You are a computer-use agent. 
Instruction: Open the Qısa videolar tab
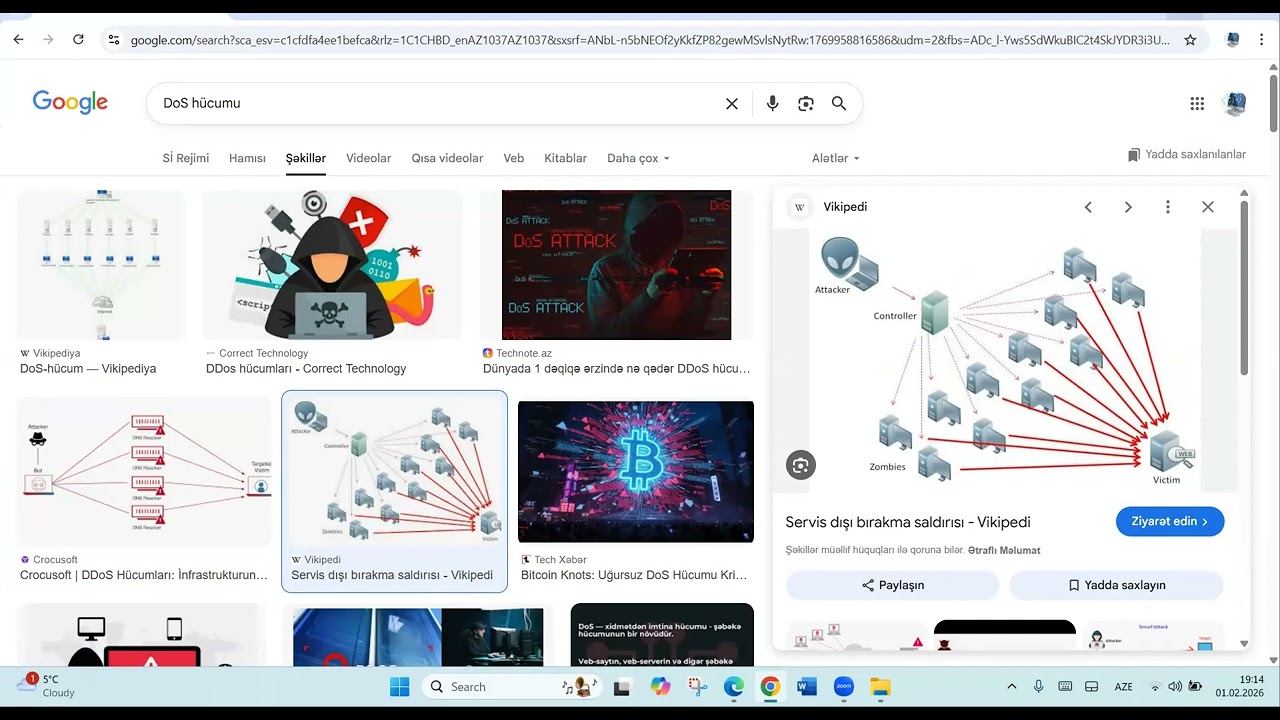447,158
